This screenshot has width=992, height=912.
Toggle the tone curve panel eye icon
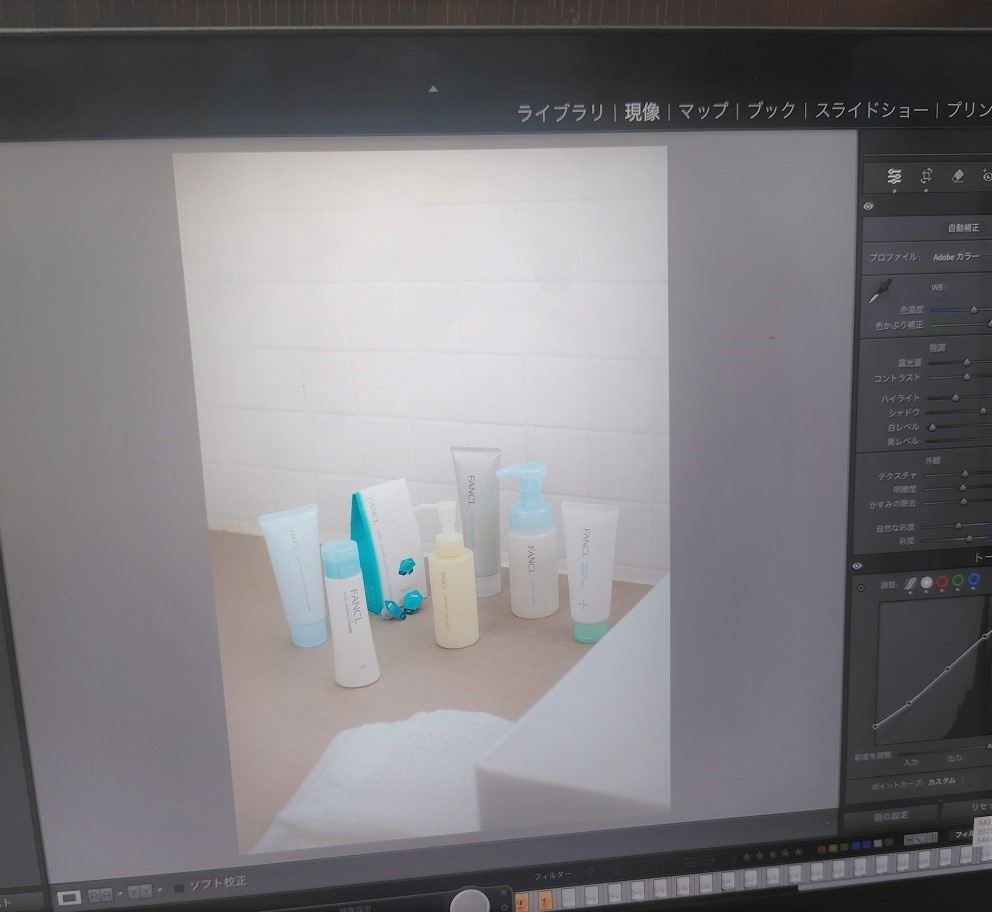tap(859, 564)
